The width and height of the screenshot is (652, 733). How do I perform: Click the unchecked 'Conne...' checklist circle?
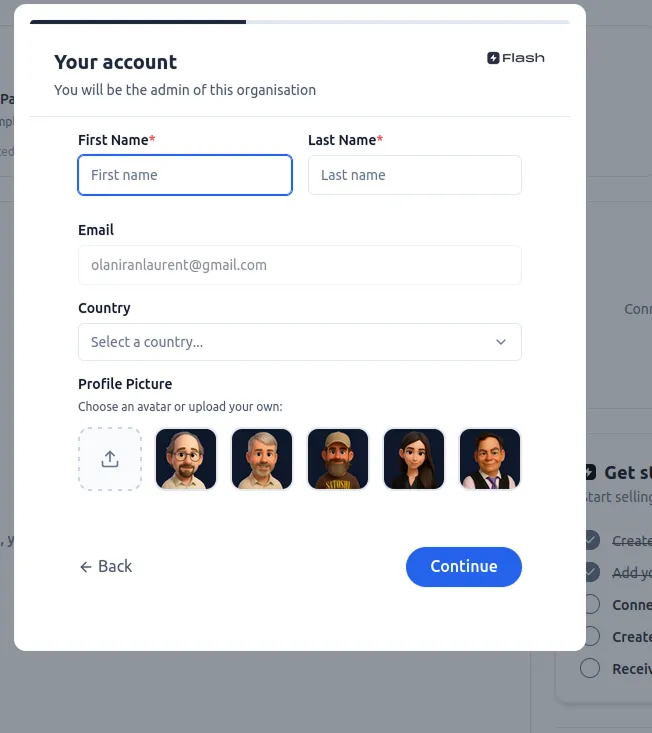591,604
